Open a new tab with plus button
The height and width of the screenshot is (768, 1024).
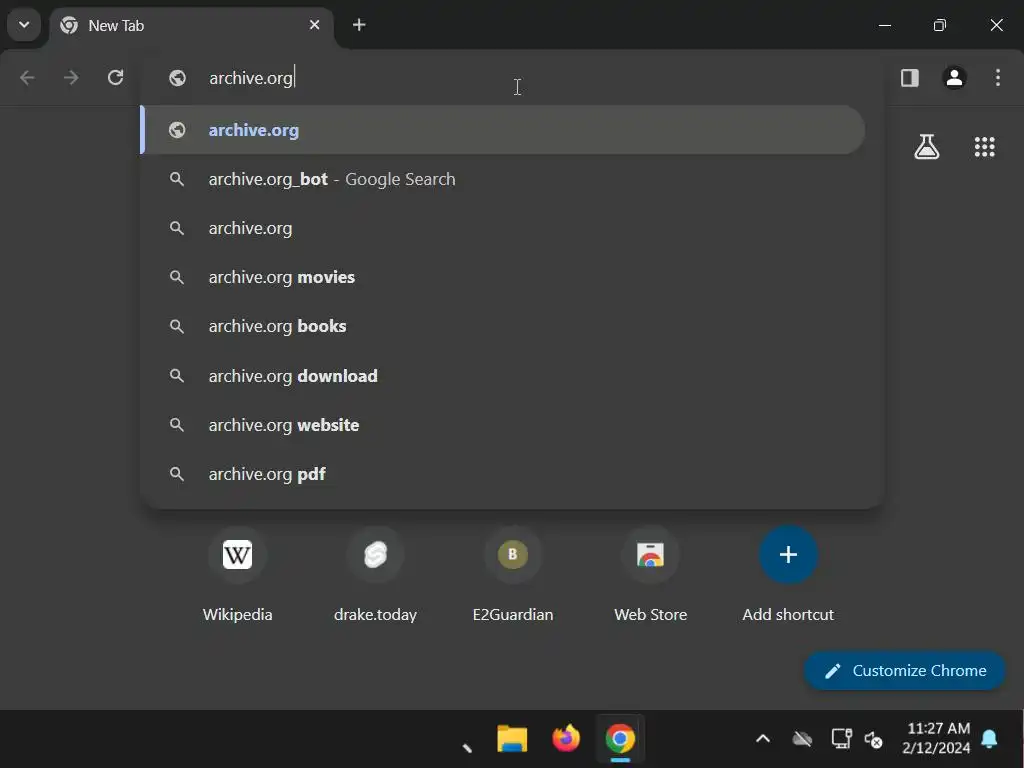[x=359, y=25]
